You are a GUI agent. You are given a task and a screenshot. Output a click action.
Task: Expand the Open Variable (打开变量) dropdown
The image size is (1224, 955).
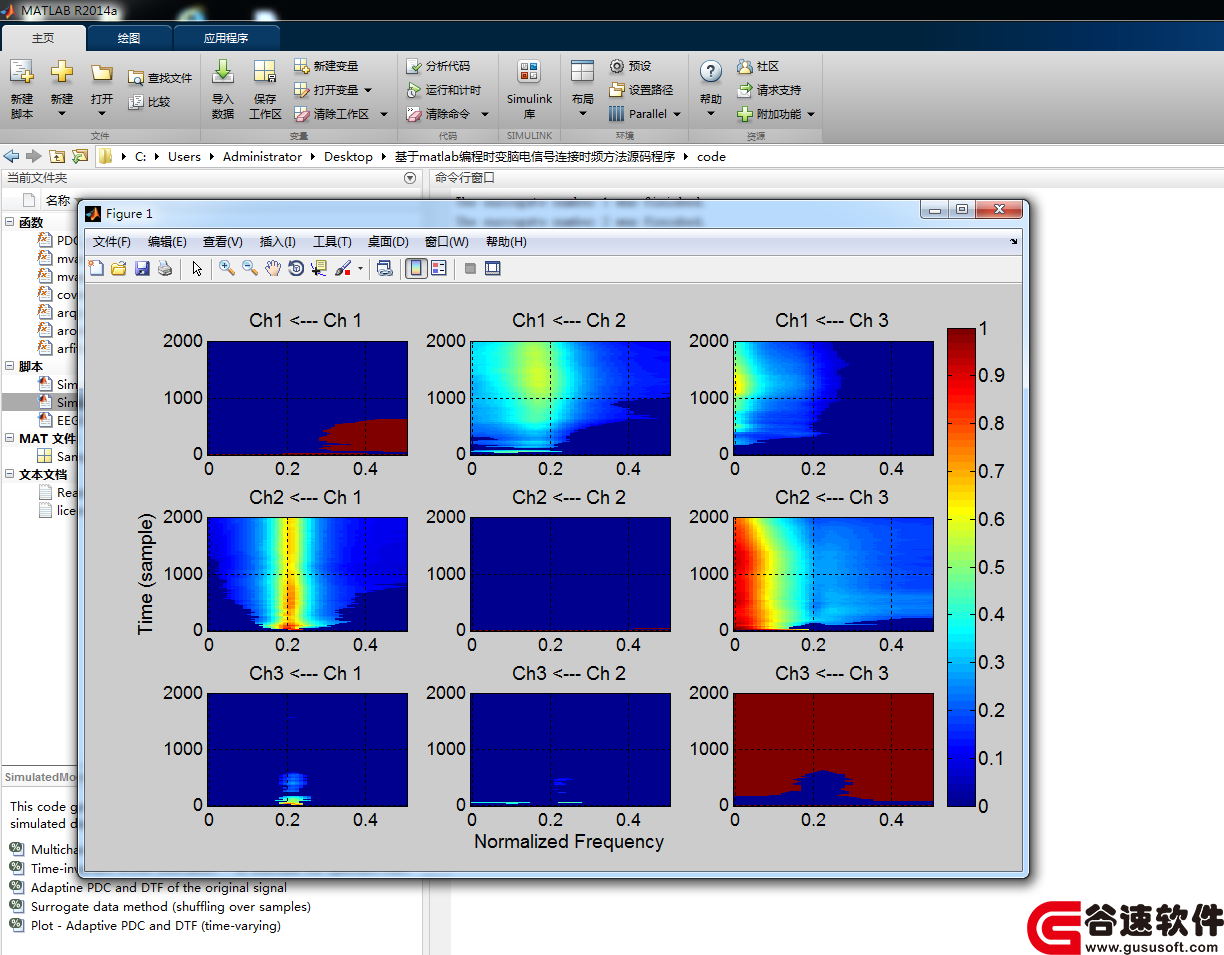tap(368, 90)
